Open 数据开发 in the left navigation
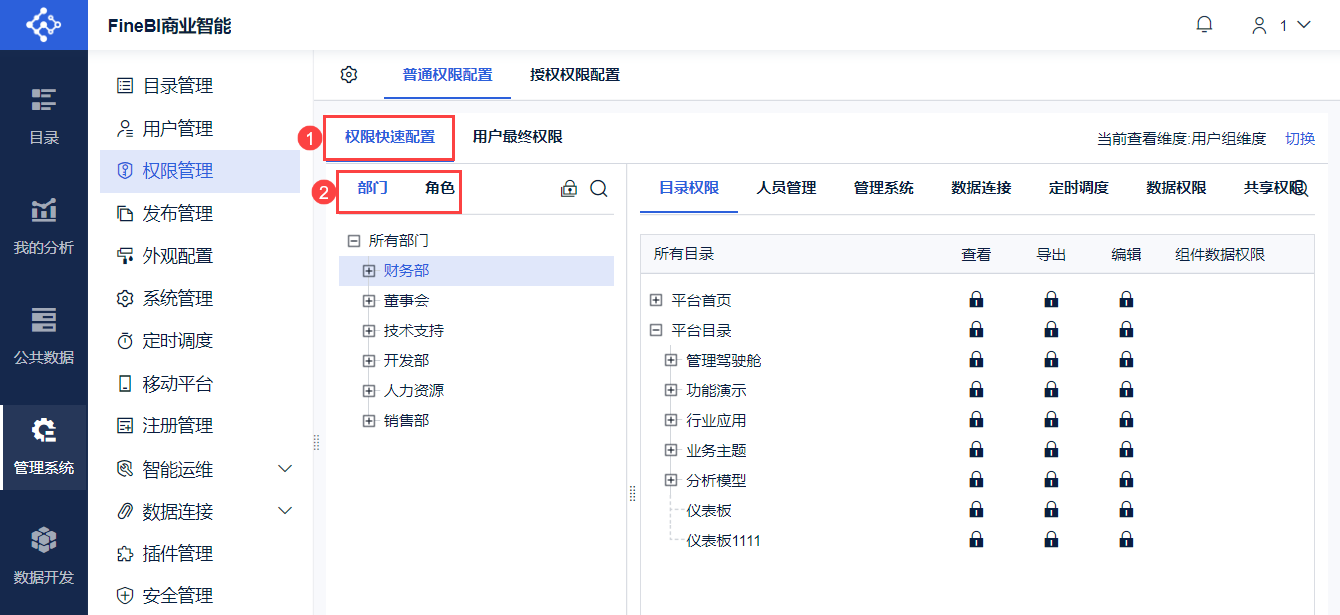Viewport: 1340px width, 615px height. tap(43, 555)
